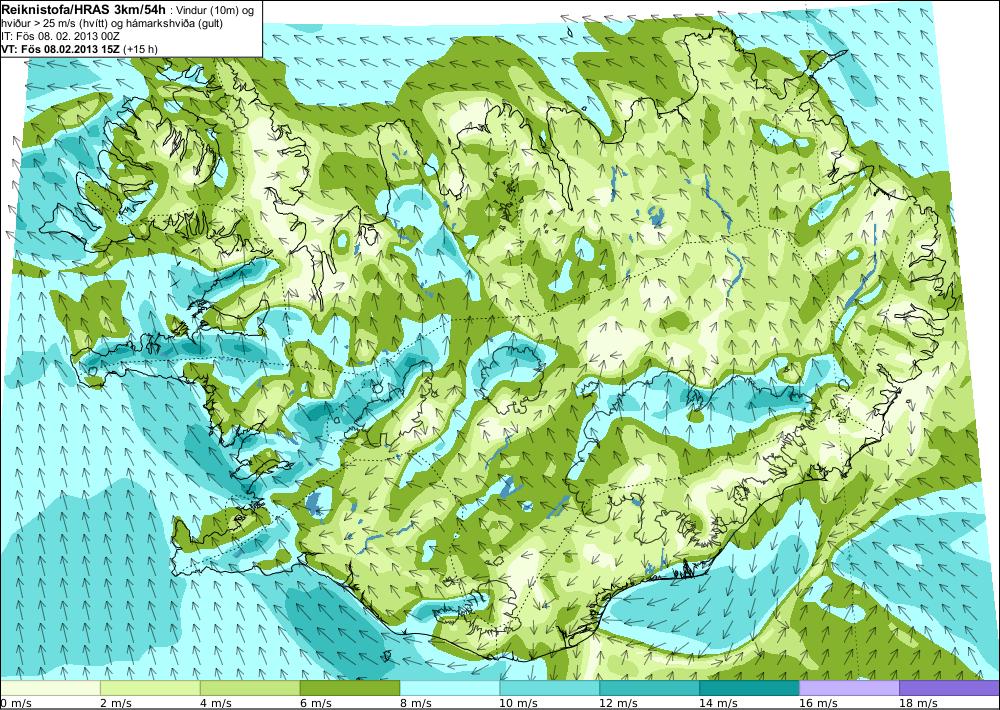Click the "14 m/s" legend label
This screenshot has height=710, width=1000.
[718, 703]
